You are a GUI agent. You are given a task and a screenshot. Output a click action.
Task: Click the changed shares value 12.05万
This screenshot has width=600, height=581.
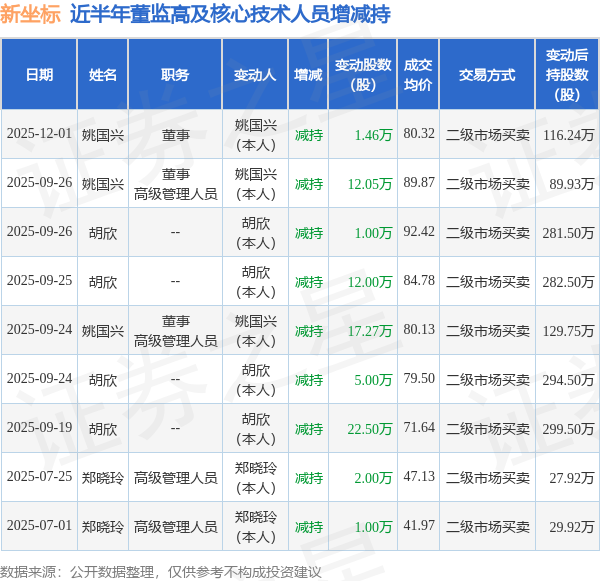[x=370, y=184]
